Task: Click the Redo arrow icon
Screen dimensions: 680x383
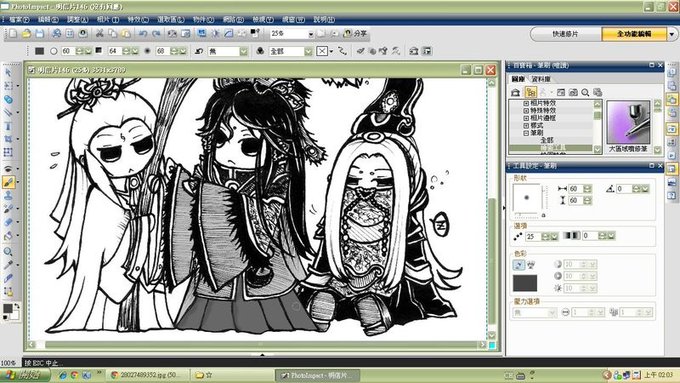Action: [x=156, y=33]
